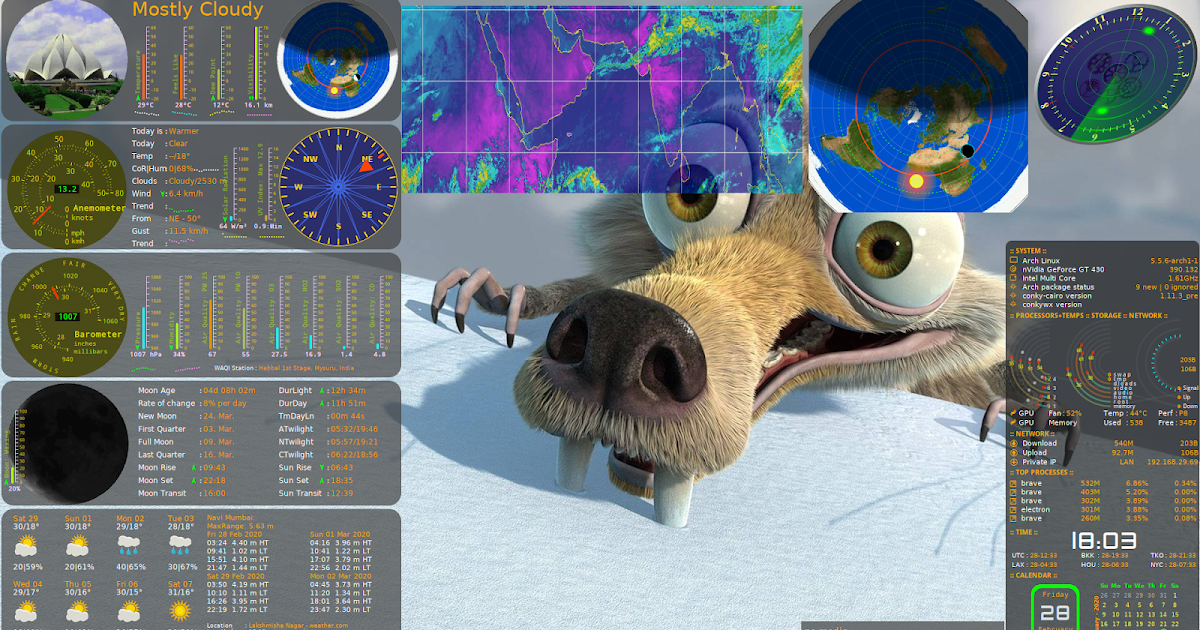This screenshot has width=1200, height=630.
Task: Click the Tue 03 rain cloud icon
Action: [182, 546]
